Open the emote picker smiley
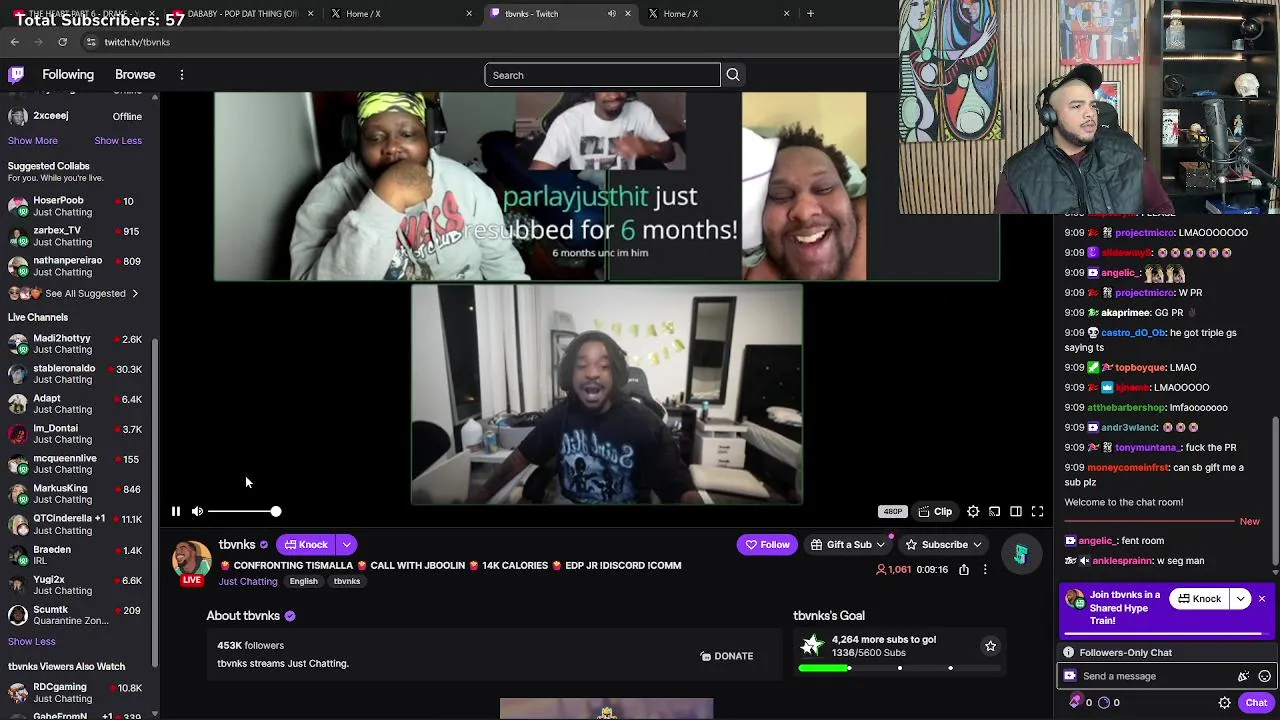 pyautogui.click(x=1264, y=677)
